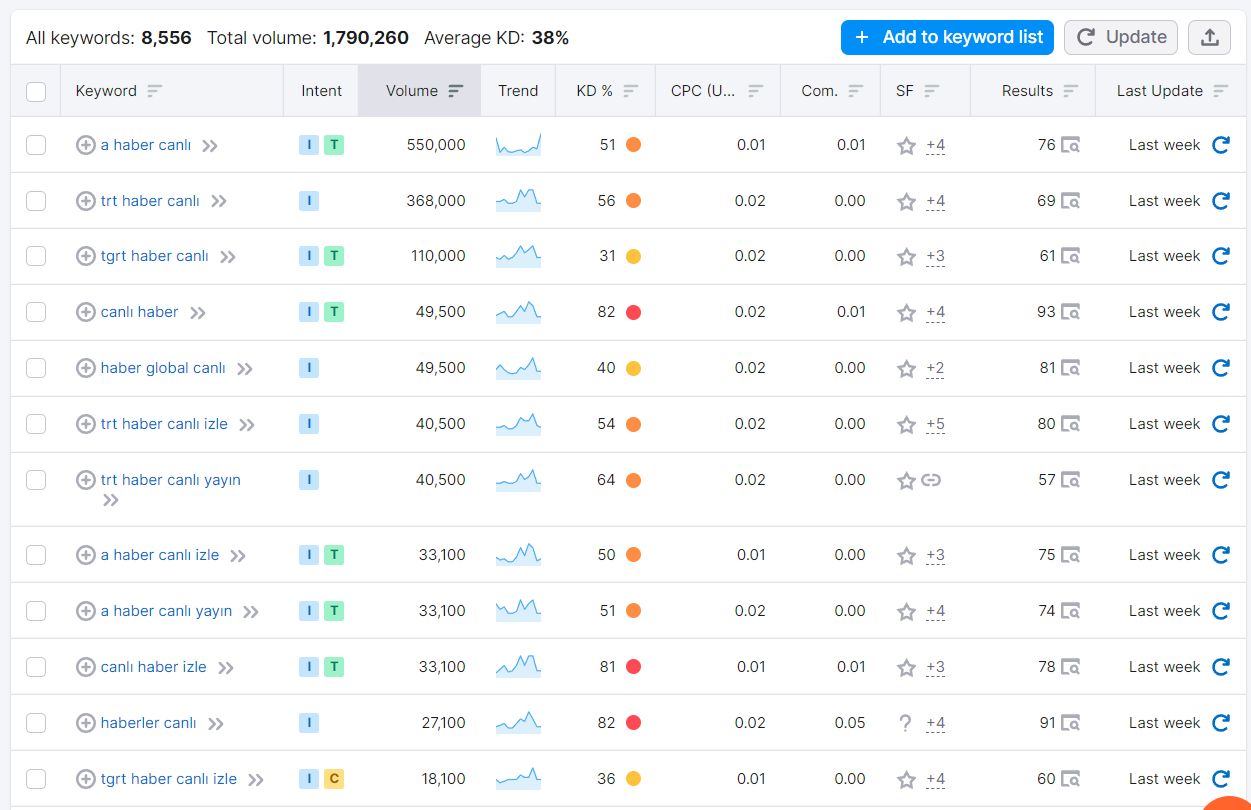
Task: Open keyword link 'haber global canlı'
Action: [x=163, y=368]
